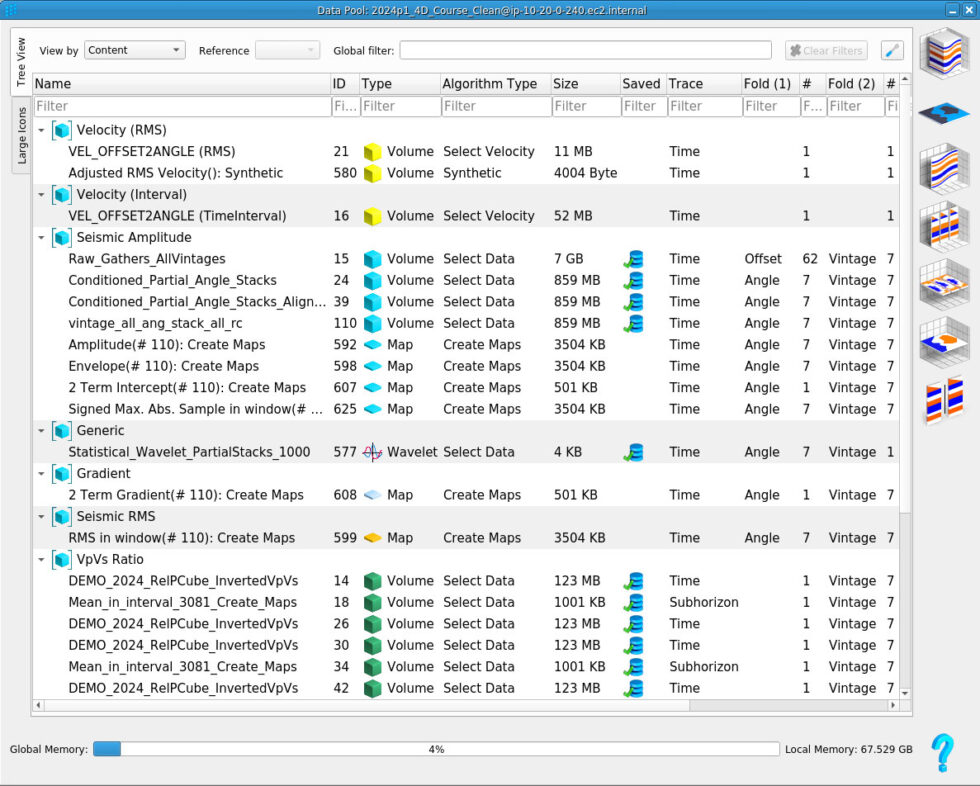
Task: Click yellow volume icon of VEL_OFFSET2ANGLE (TimeInterval)
Action: pos(372,216)
